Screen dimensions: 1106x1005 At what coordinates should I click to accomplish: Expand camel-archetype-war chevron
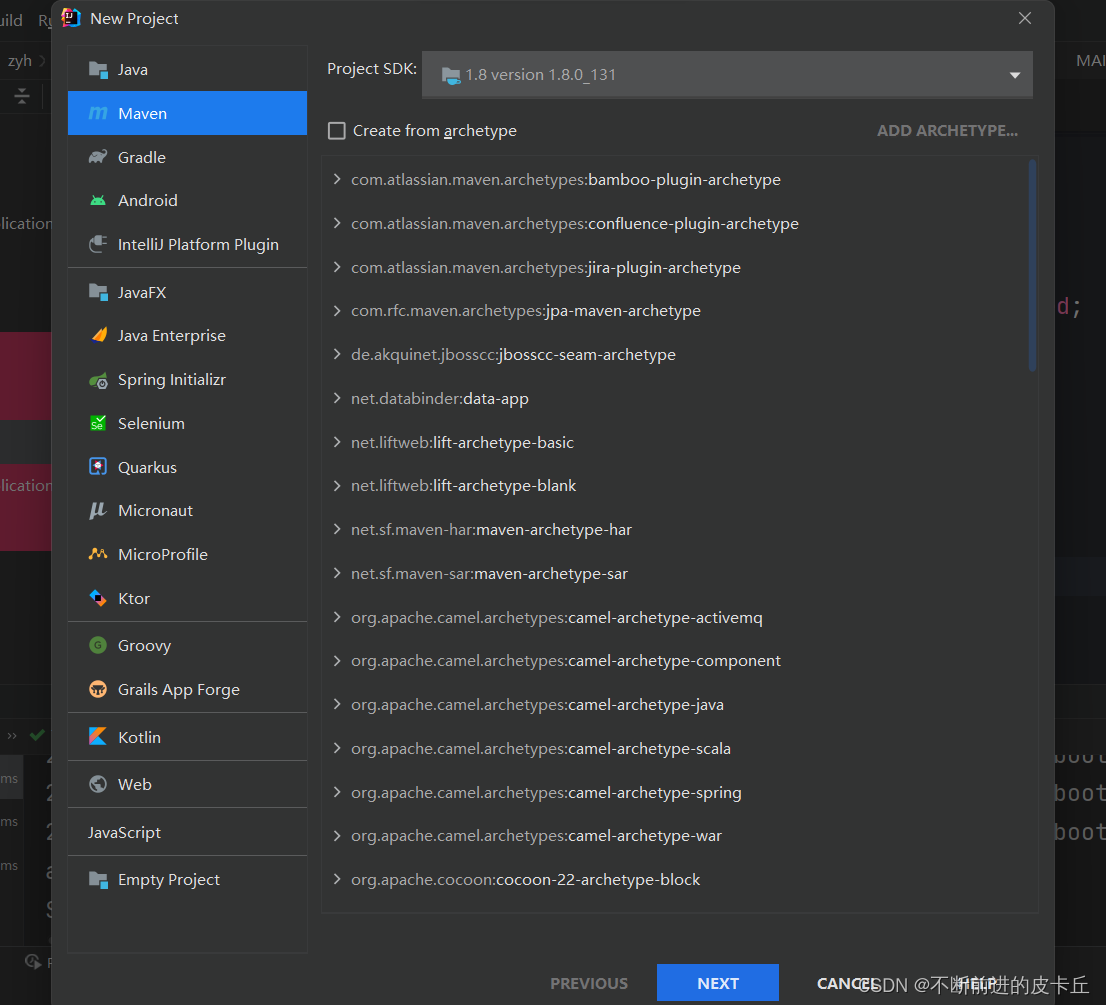click(337, 836)
